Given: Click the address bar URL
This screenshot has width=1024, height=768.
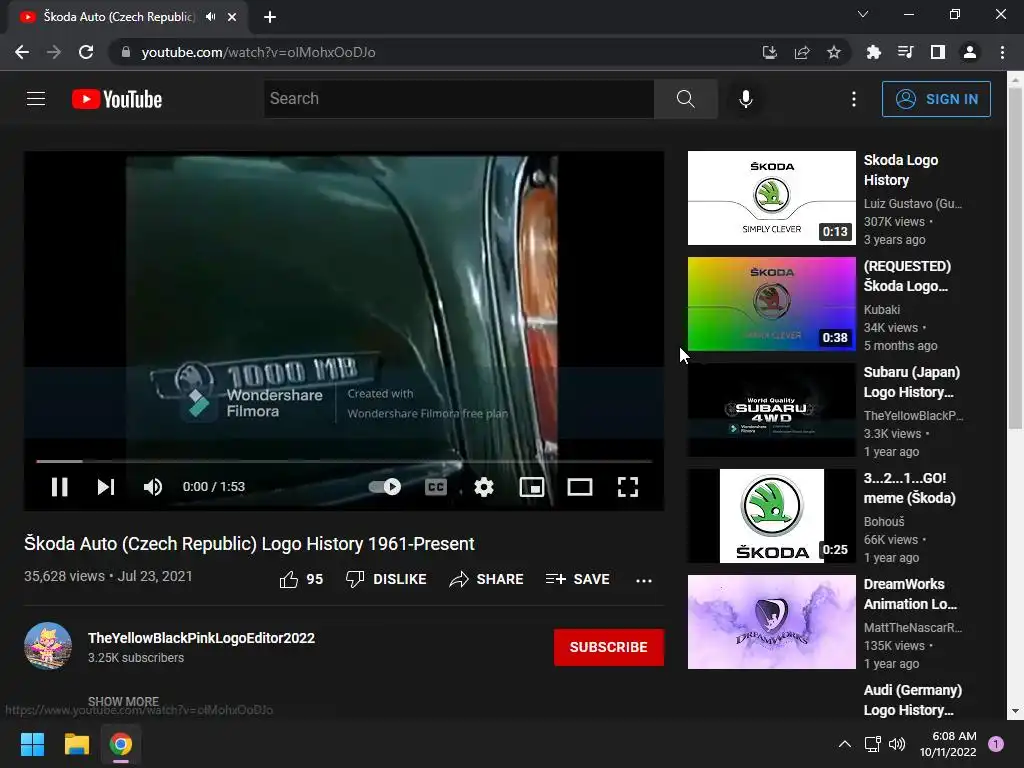Looking at the screenshot, I should 259,52.
